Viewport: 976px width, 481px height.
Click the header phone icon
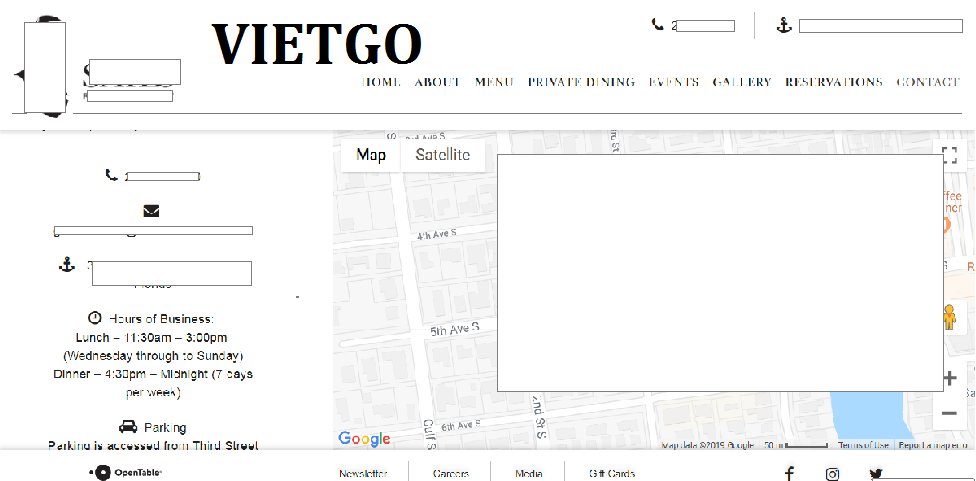pos(658,25)
